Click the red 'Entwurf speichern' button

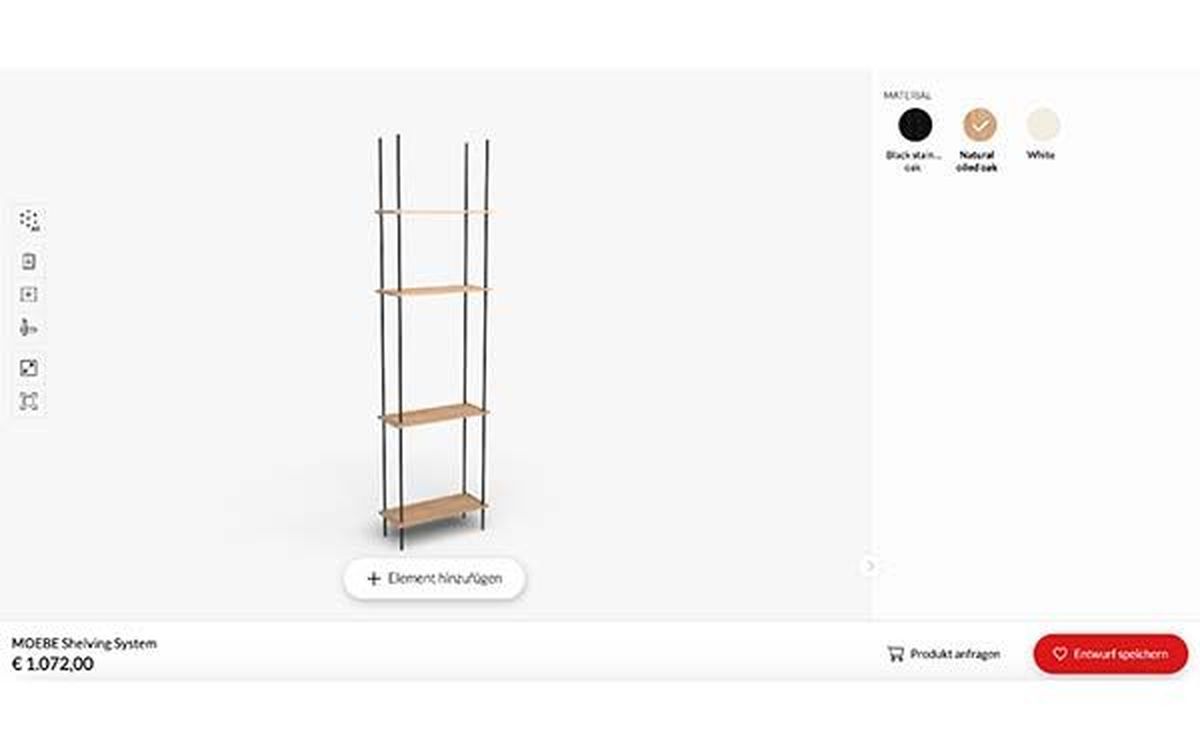coord(1111,654)
